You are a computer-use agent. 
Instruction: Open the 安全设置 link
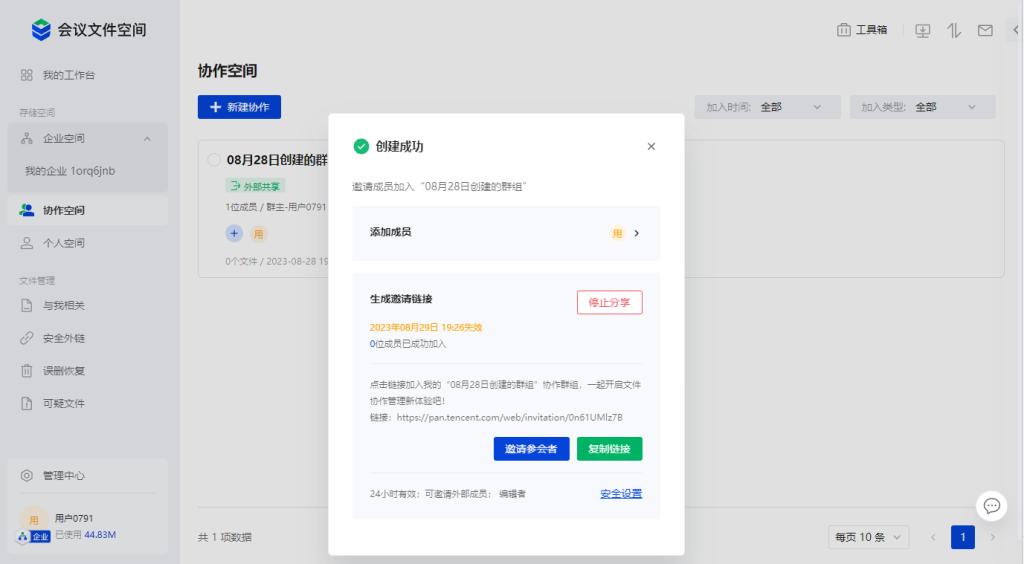[621, 494]
